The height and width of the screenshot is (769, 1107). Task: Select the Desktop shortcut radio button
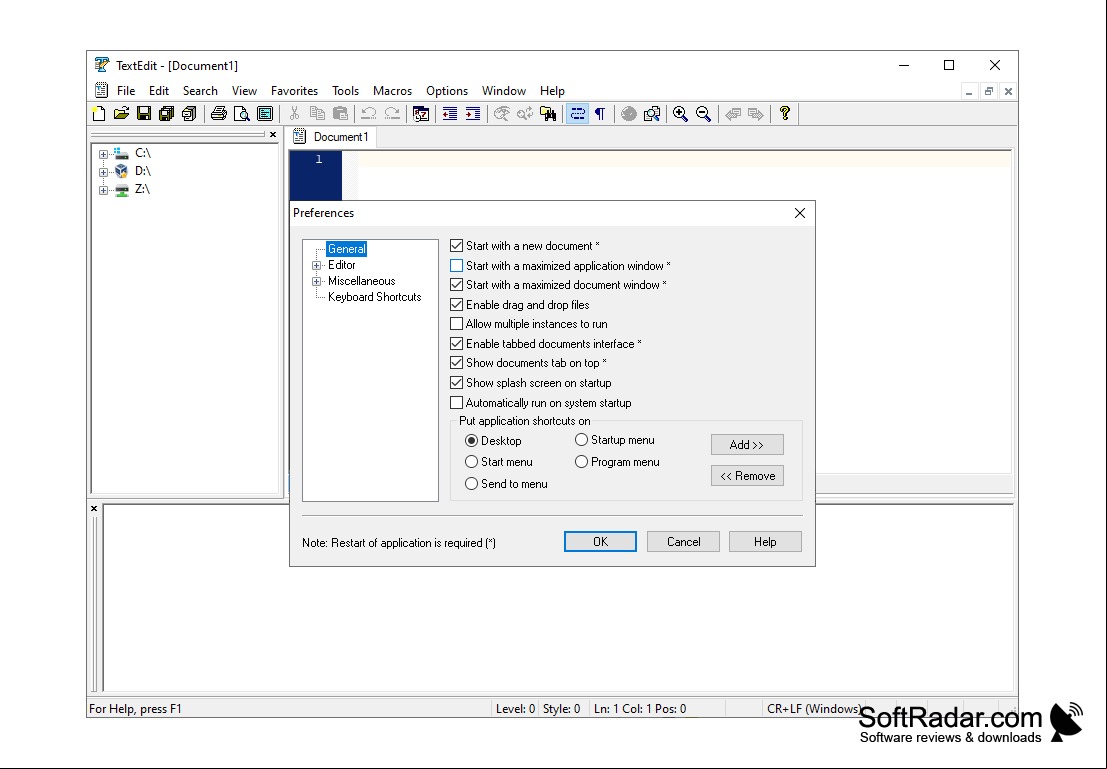(x=472, y=441)
